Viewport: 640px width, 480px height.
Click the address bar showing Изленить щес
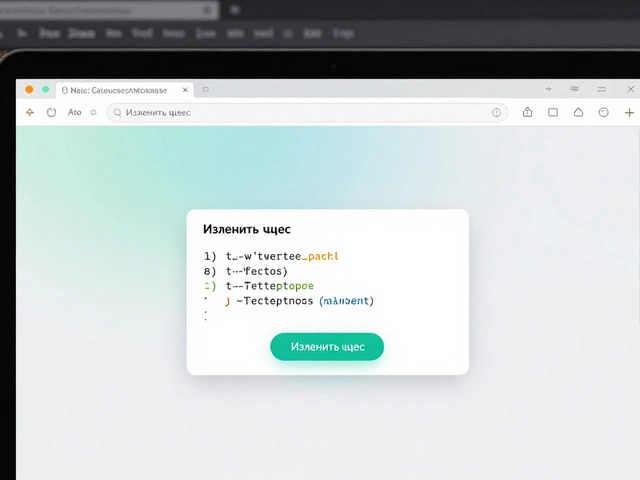(307, 113)
